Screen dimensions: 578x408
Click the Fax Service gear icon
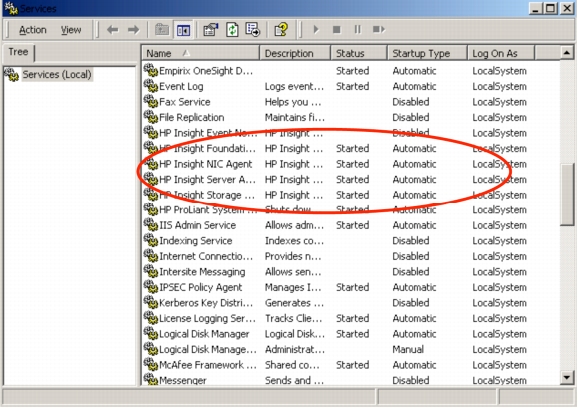coord(151,101)
